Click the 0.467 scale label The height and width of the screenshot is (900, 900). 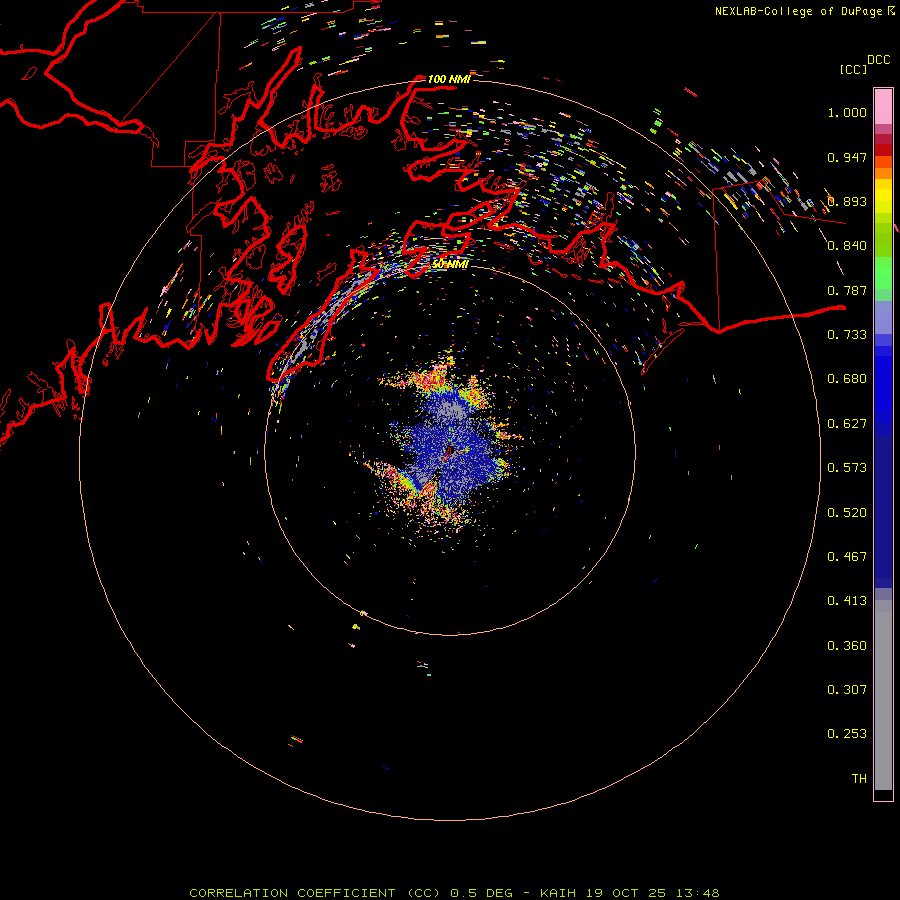[847, 557]
